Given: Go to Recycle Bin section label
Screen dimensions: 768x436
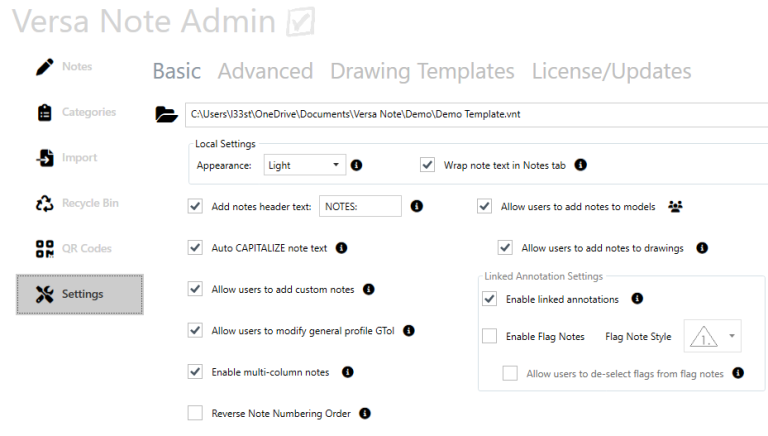Looking at the screenshot, I should tap(90, 203).
